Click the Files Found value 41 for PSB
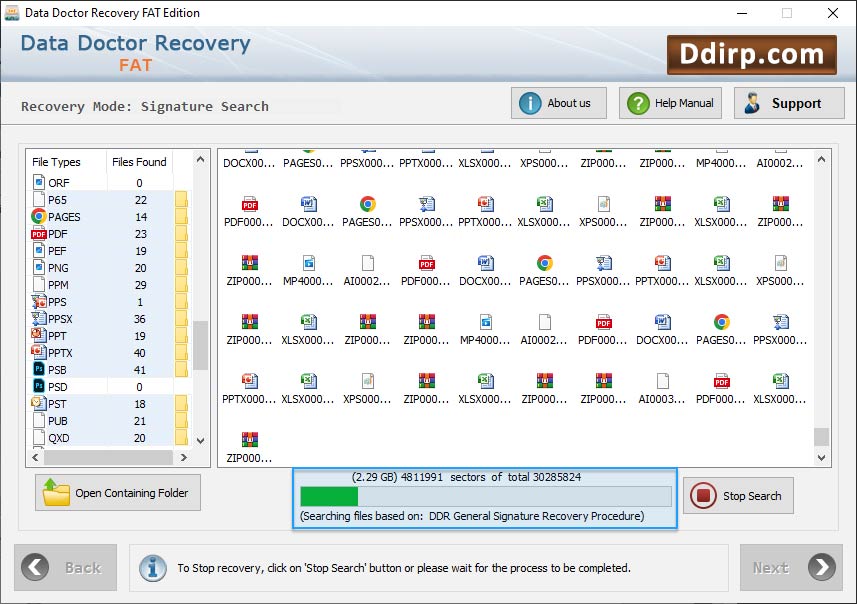 click(140, 370)
